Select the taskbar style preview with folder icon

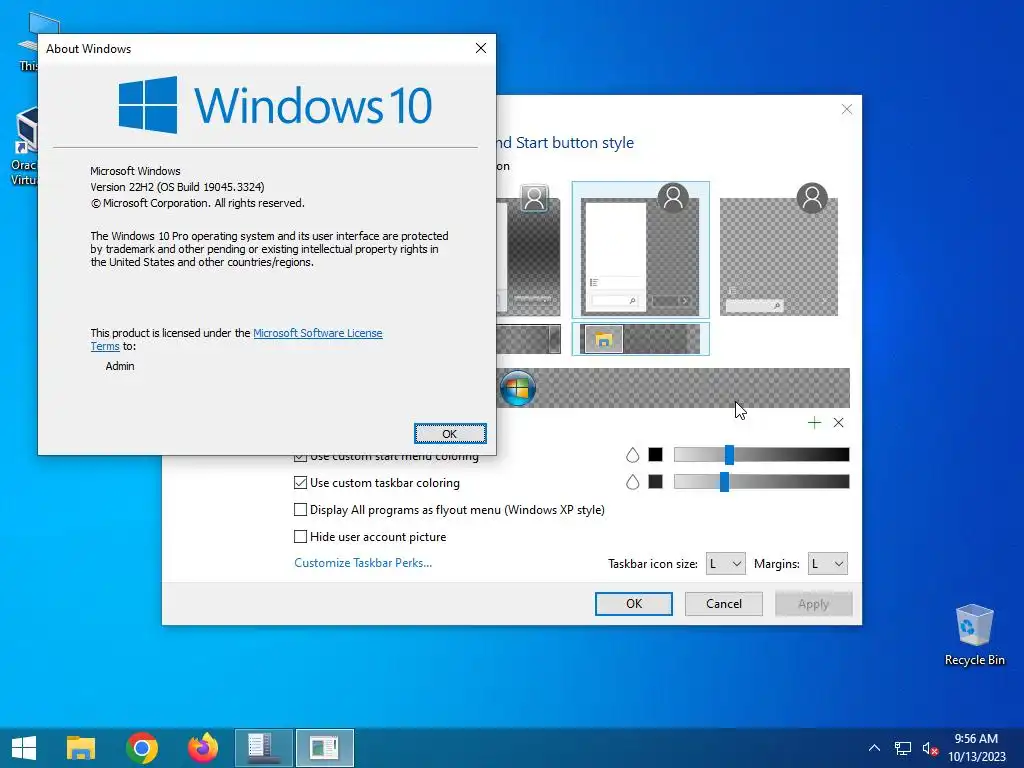tap(641, 339)
